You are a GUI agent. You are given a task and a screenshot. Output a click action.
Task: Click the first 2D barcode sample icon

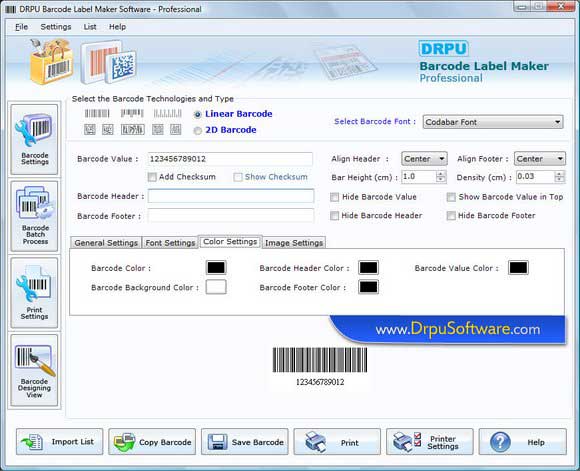(90, 129)
